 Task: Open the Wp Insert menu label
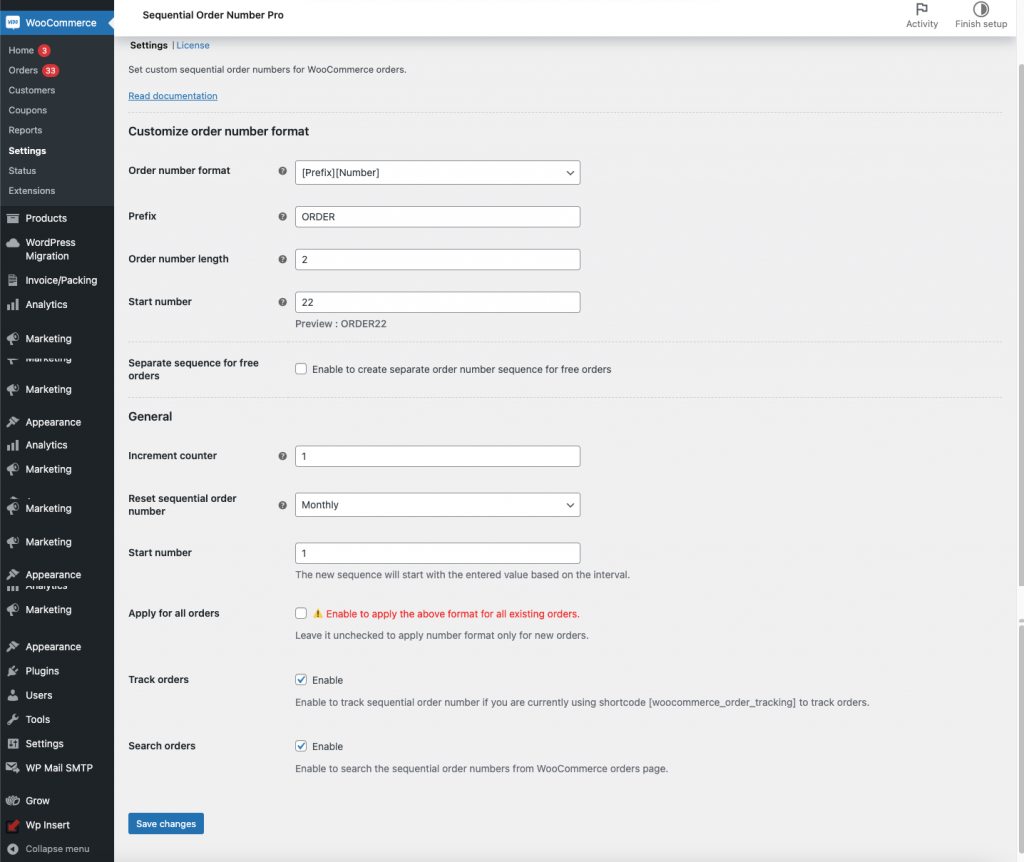coord(48,825)
